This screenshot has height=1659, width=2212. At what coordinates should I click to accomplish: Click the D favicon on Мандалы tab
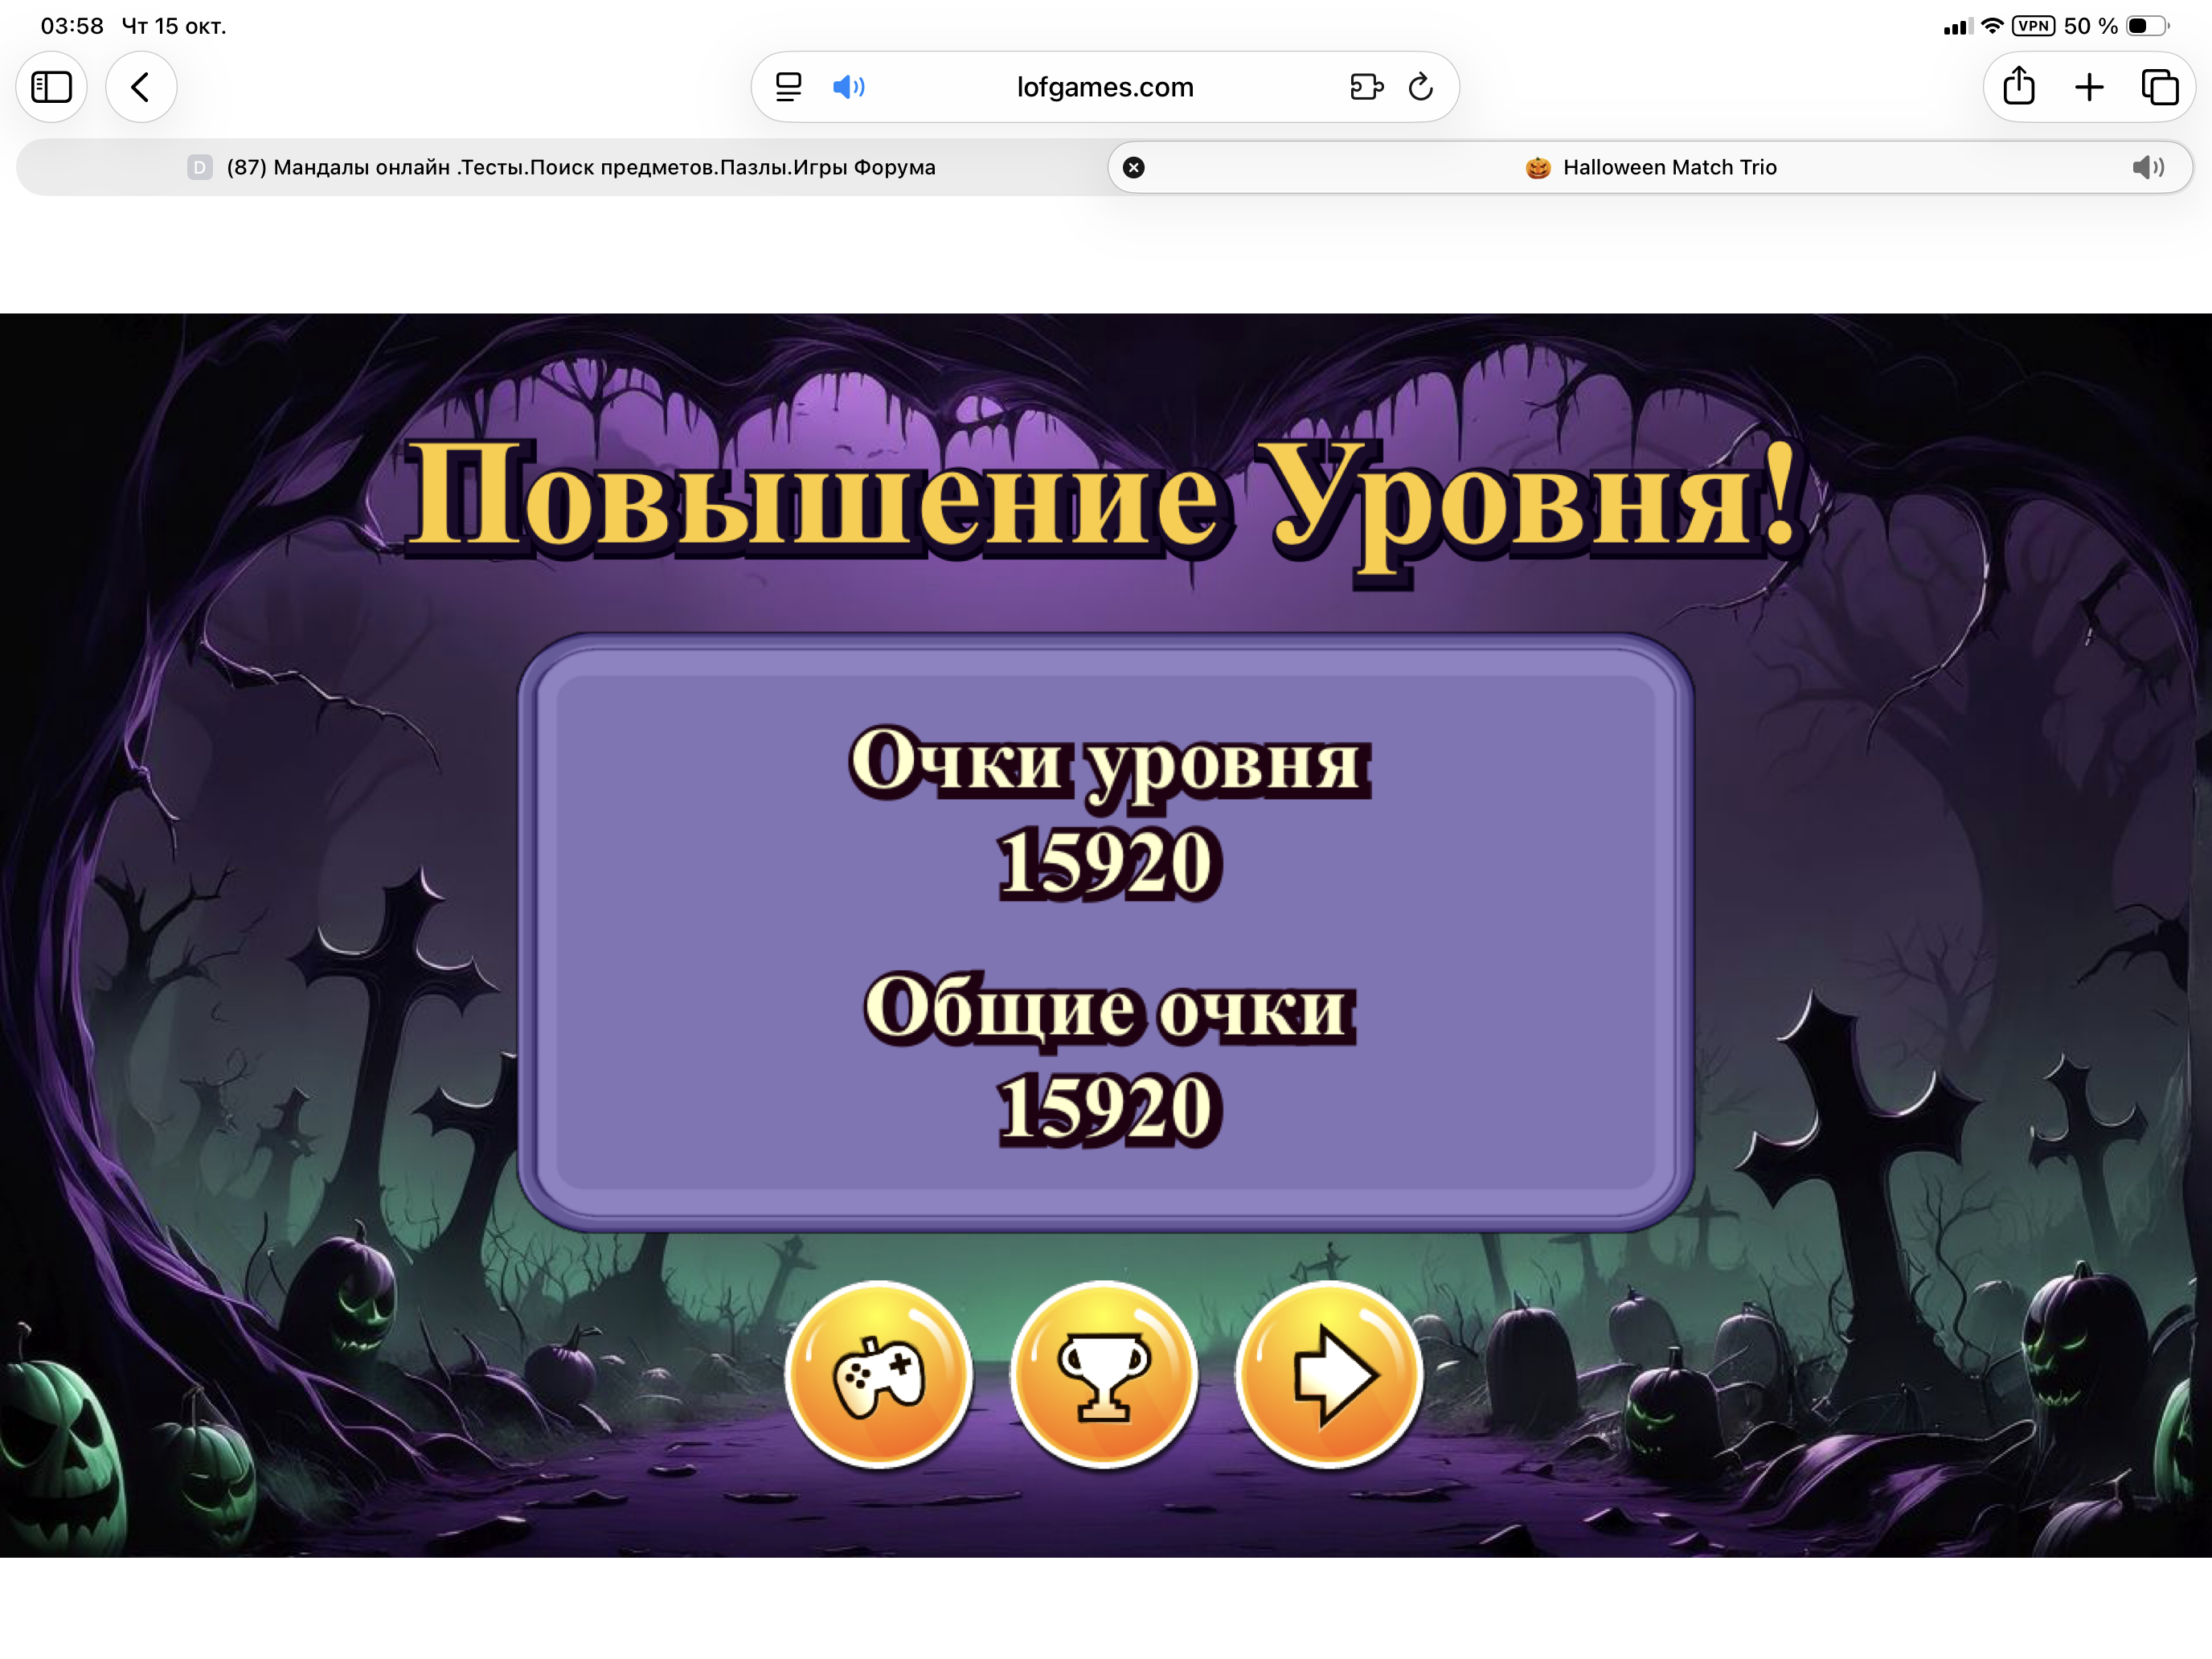pyautogui.click(x=200, y=167)
